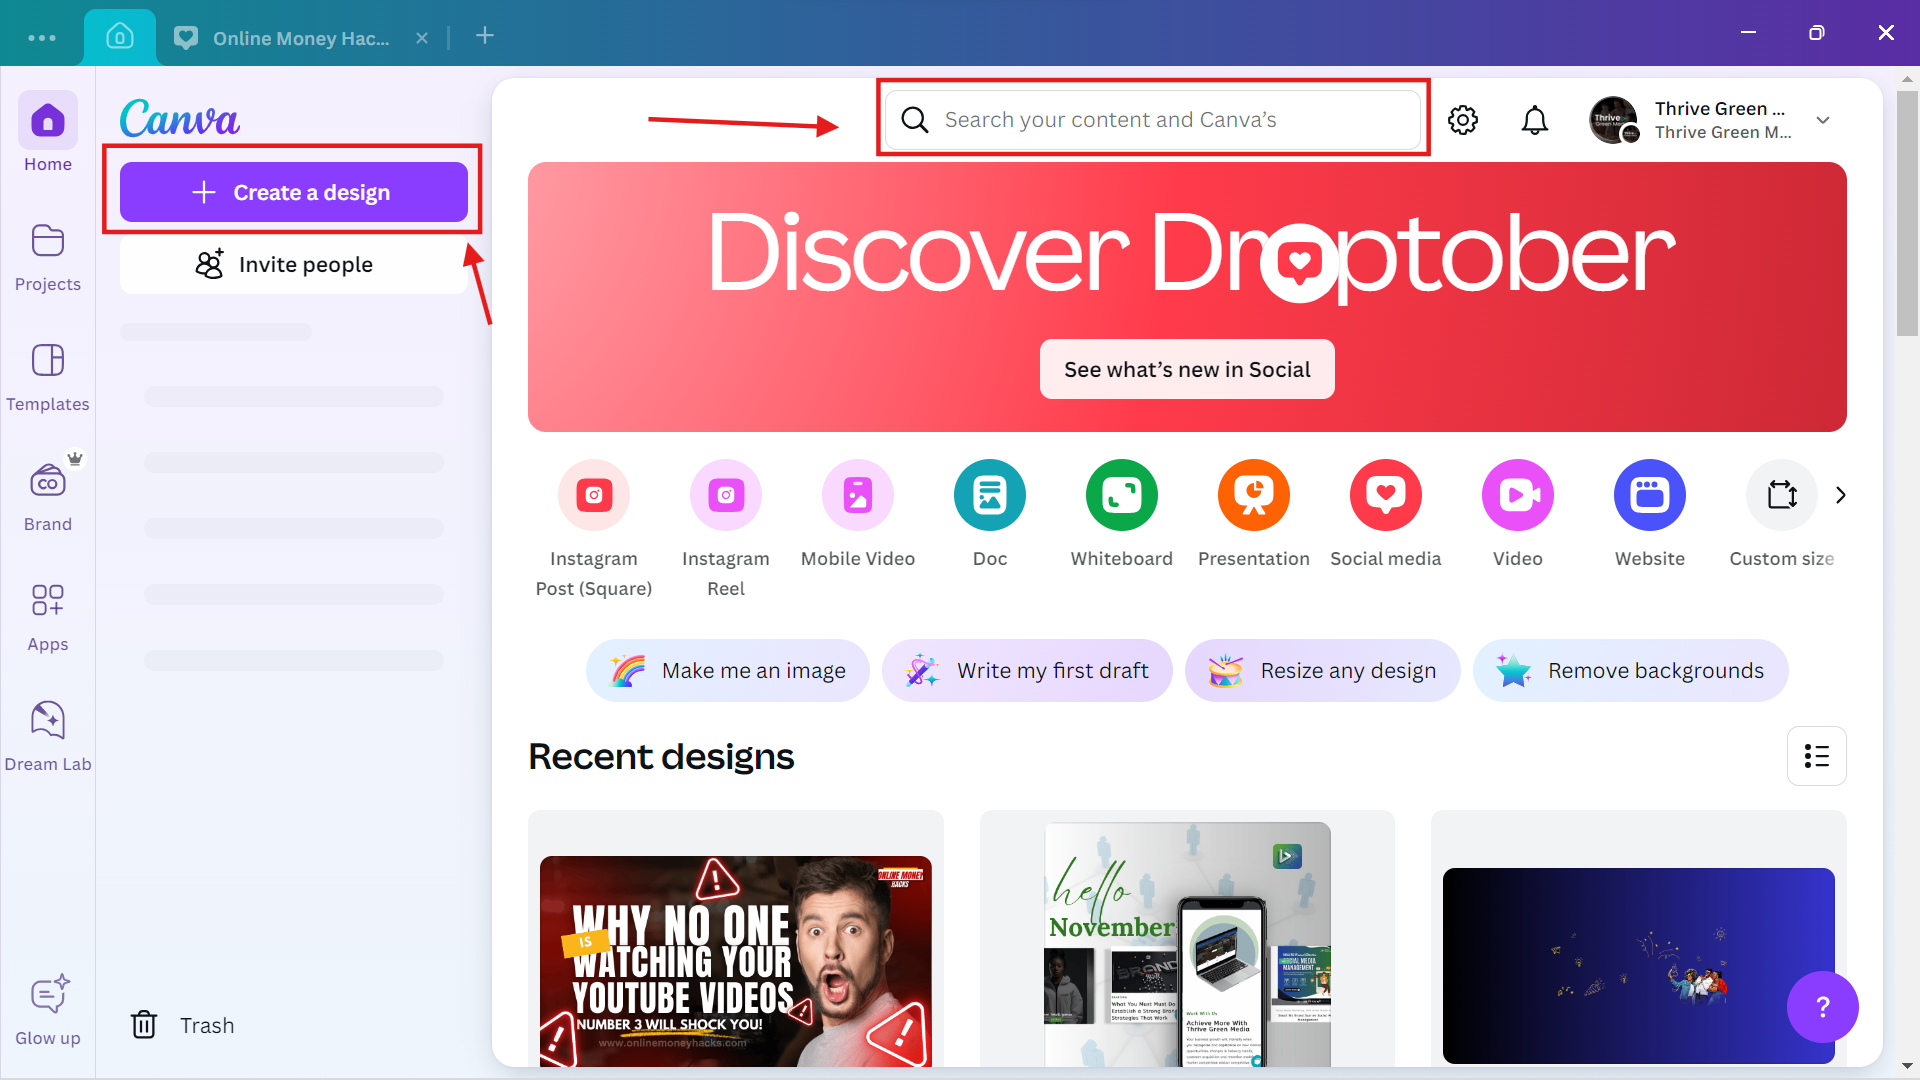
Task: Open the Whiteboard design type icon
Action: (x=1121, y=495)
